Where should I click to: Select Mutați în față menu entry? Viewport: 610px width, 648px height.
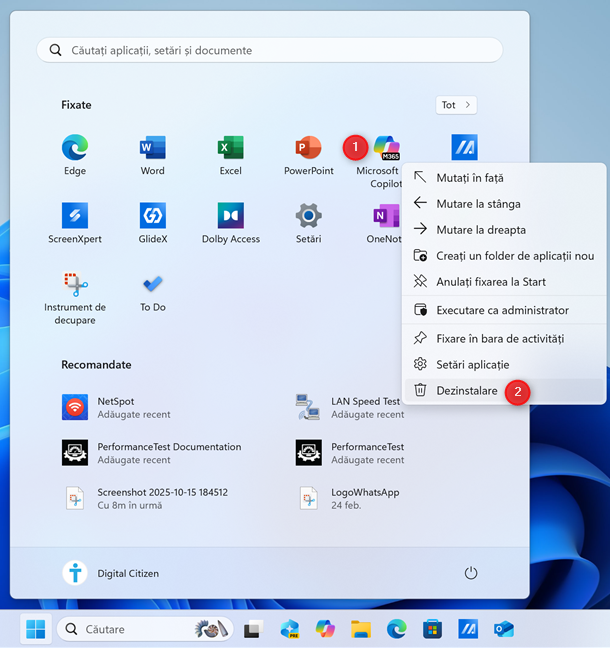click(x=504, y=178)
